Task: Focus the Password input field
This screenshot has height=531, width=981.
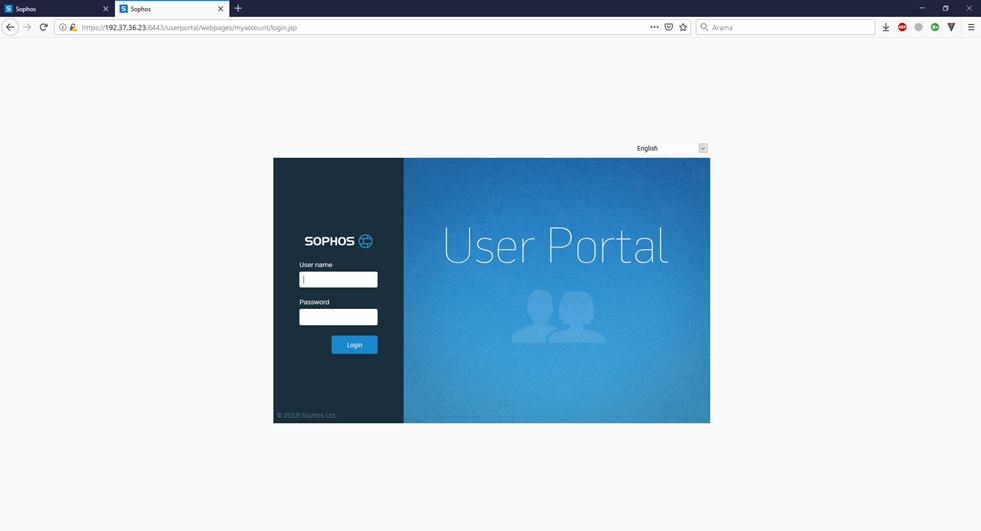Action: [x=338, y=317]
